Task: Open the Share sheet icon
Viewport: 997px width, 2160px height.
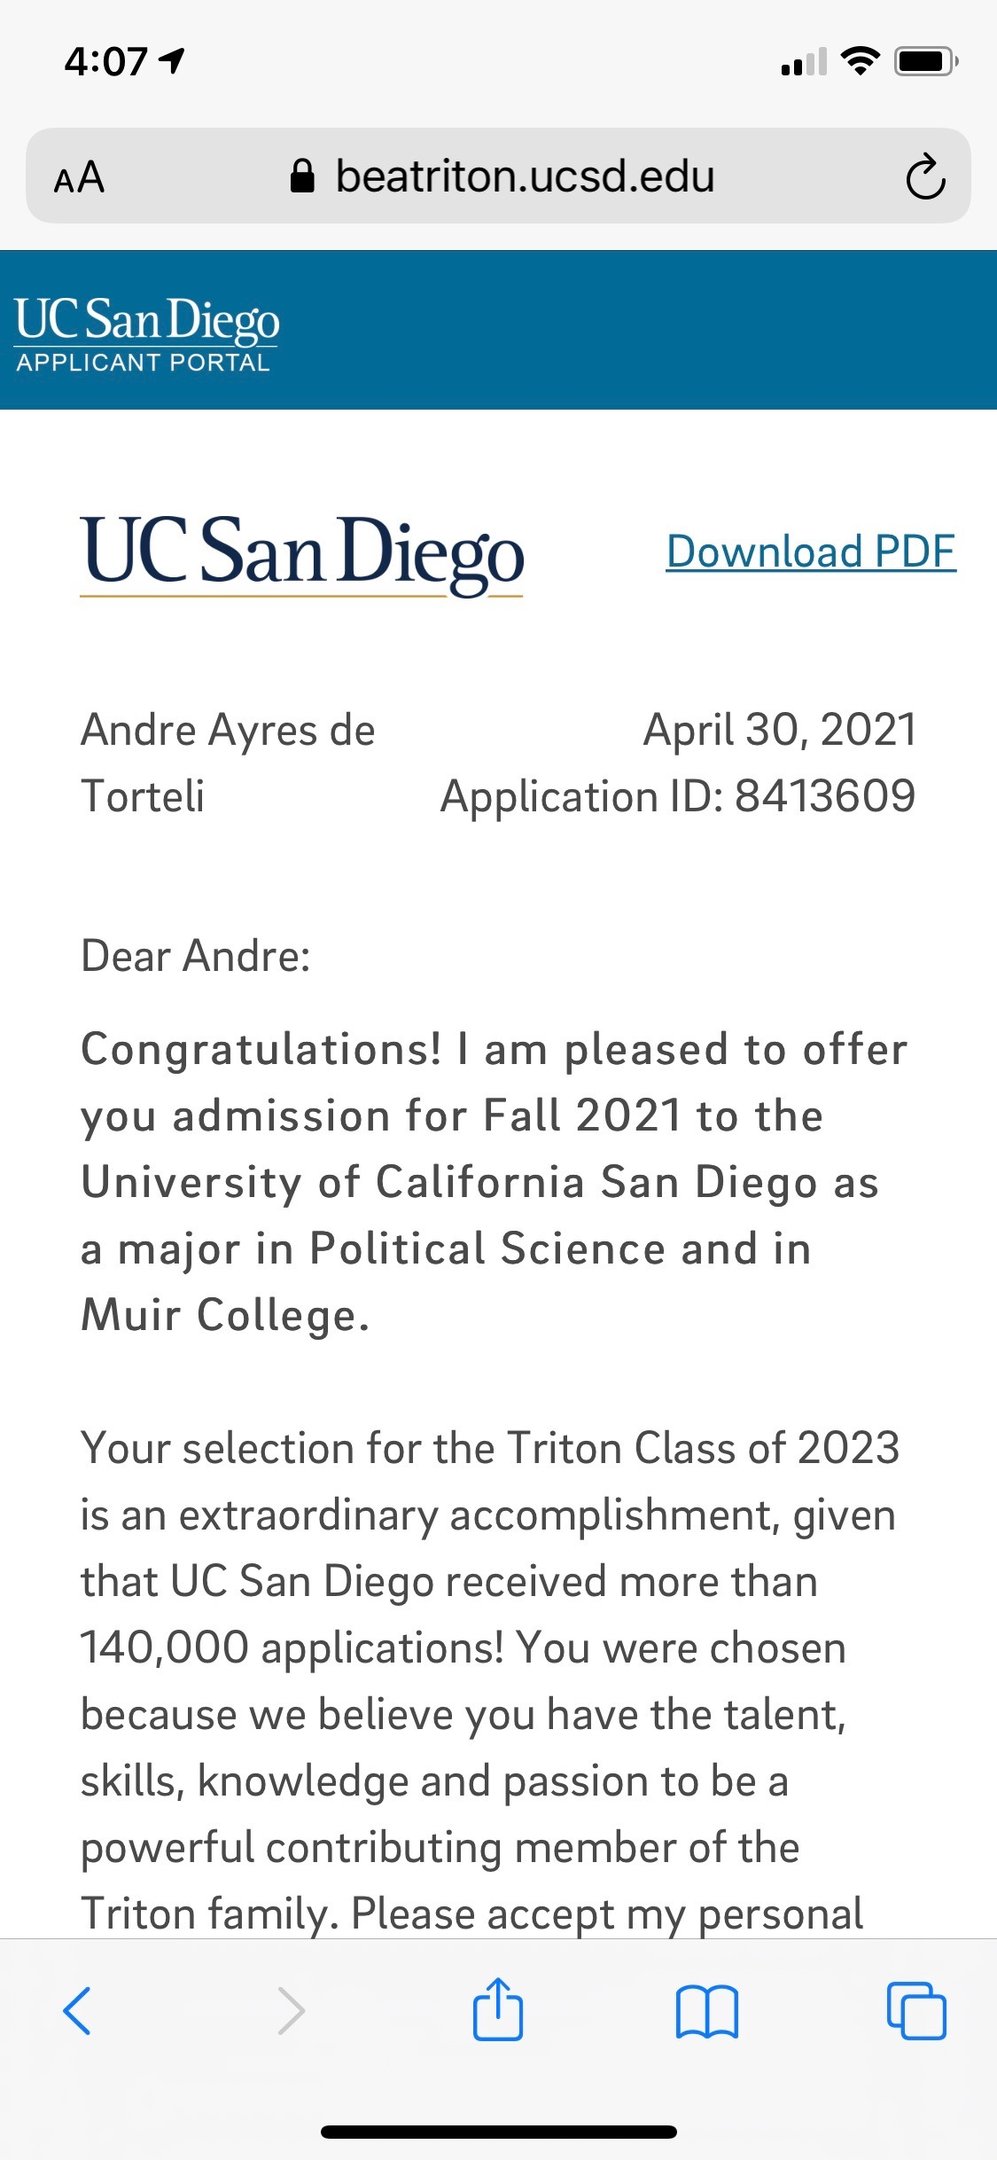Action: 498,2009
